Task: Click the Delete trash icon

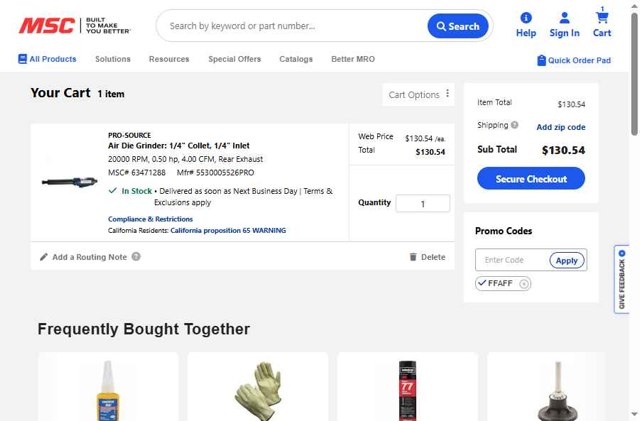Action: tap(413, 257)
